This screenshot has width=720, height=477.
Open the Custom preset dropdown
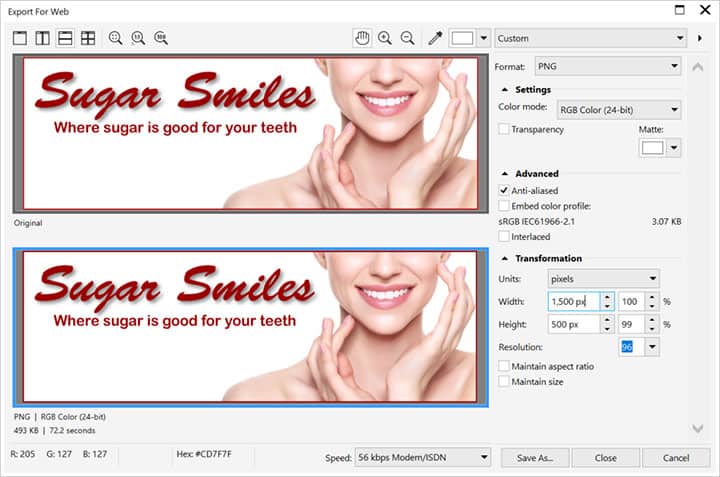click(x=591, y=38)
